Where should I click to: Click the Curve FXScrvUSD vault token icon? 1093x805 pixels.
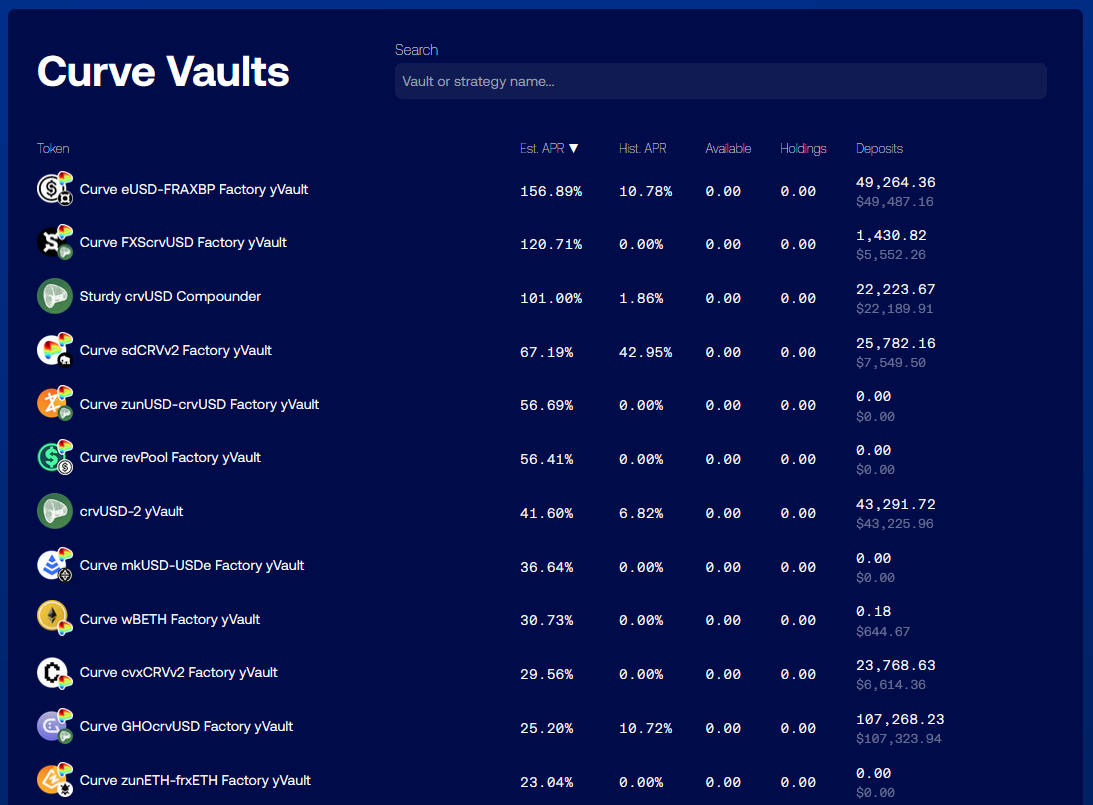click(54, 243)
